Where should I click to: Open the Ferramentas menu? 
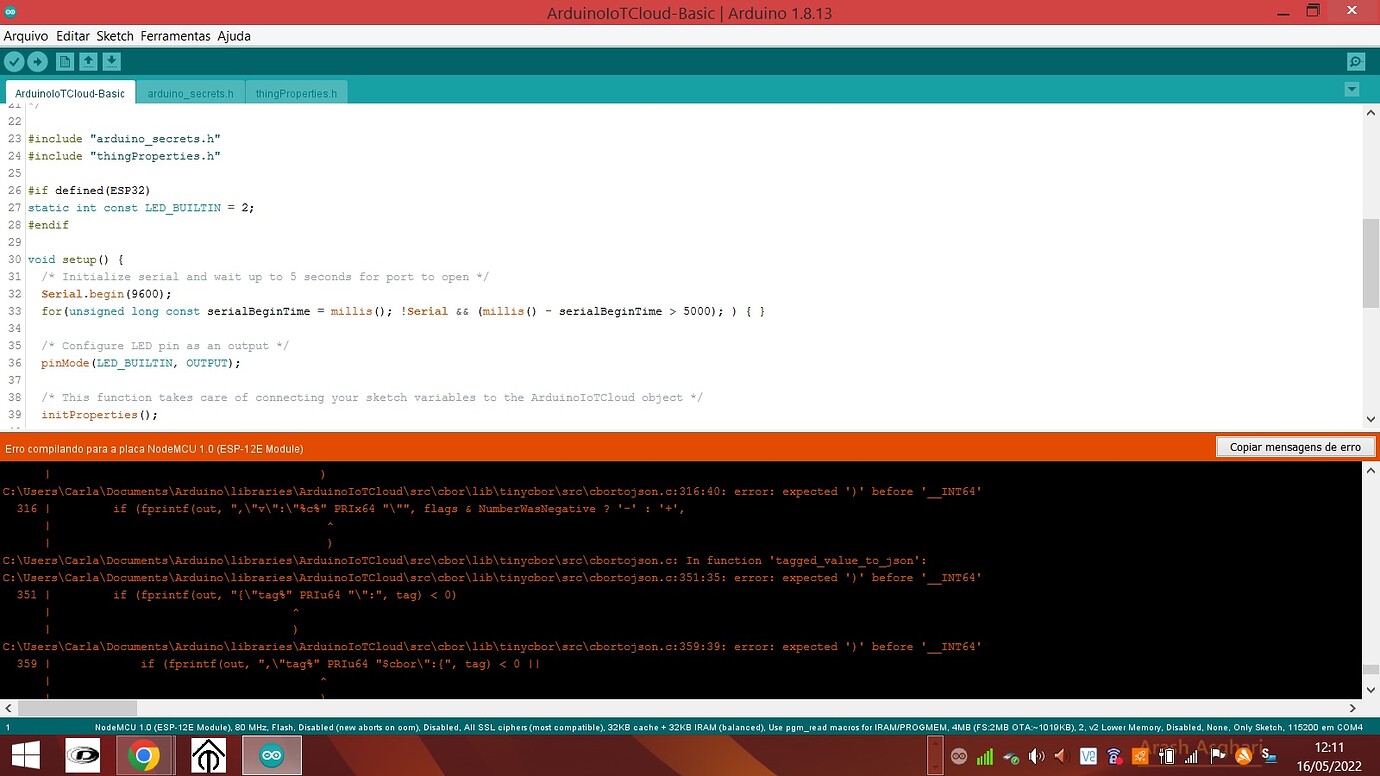point(175,35)
